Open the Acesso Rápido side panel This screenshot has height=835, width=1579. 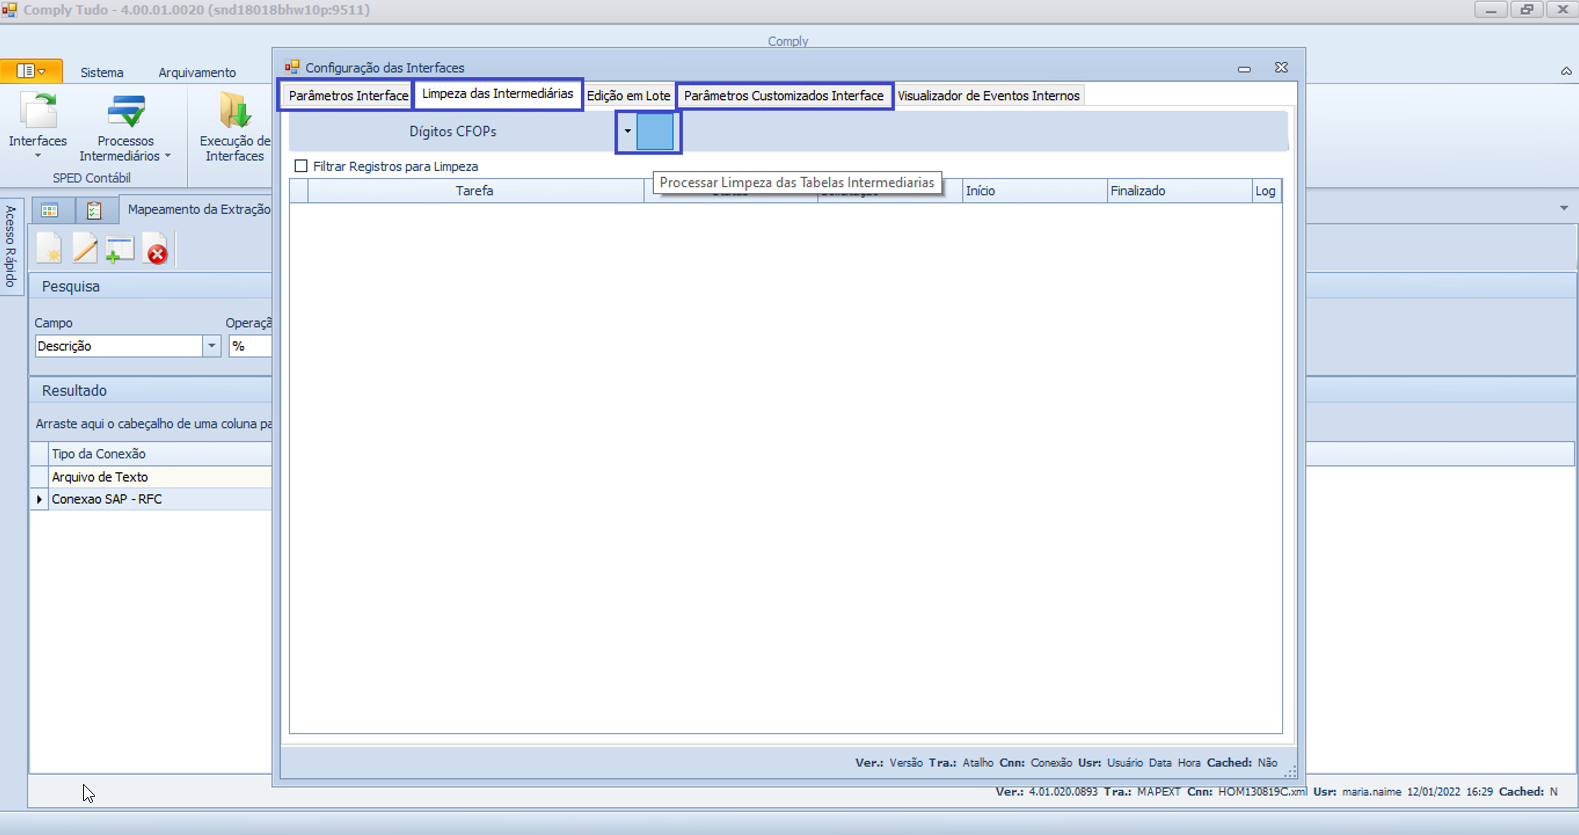click(x=11, y=246)
